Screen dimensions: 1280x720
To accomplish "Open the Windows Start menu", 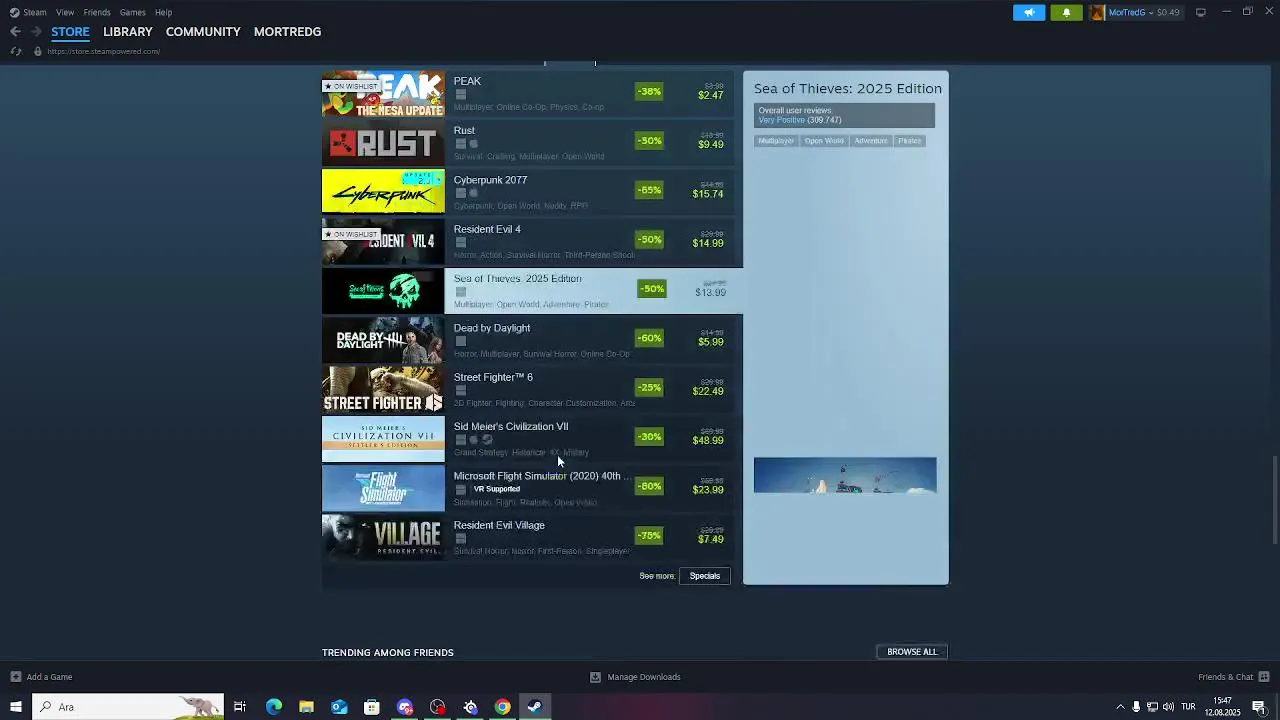I will 15,707.
